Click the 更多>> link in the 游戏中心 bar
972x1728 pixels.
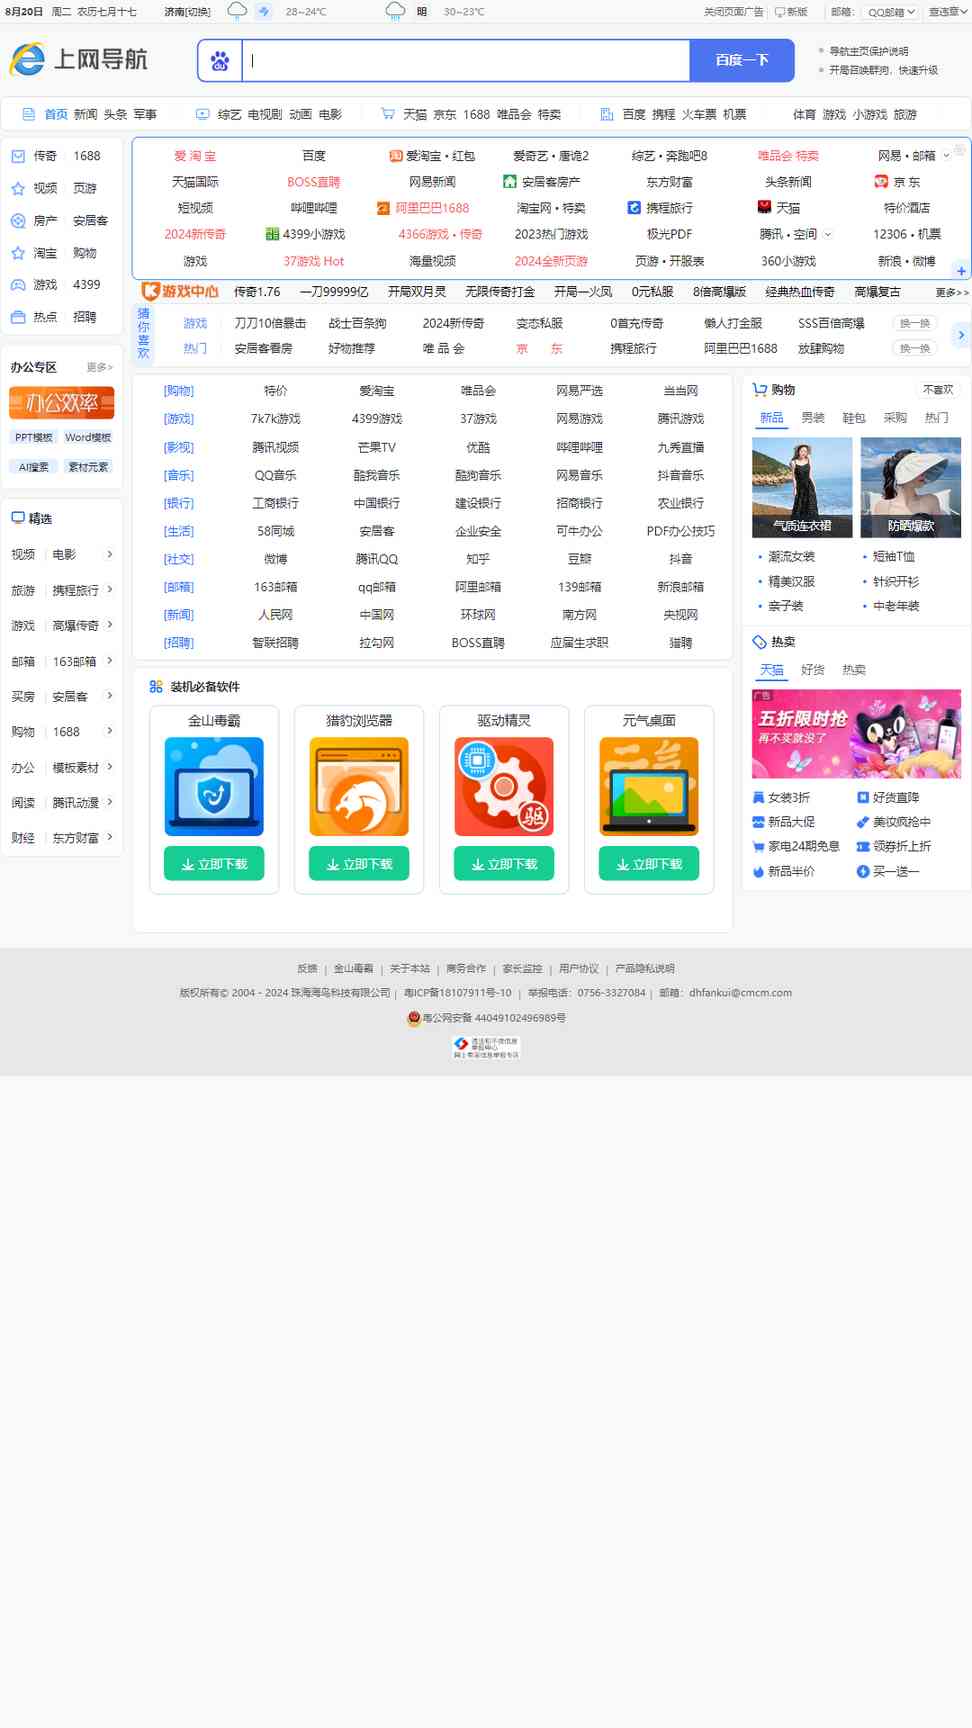tap(952, 292)
